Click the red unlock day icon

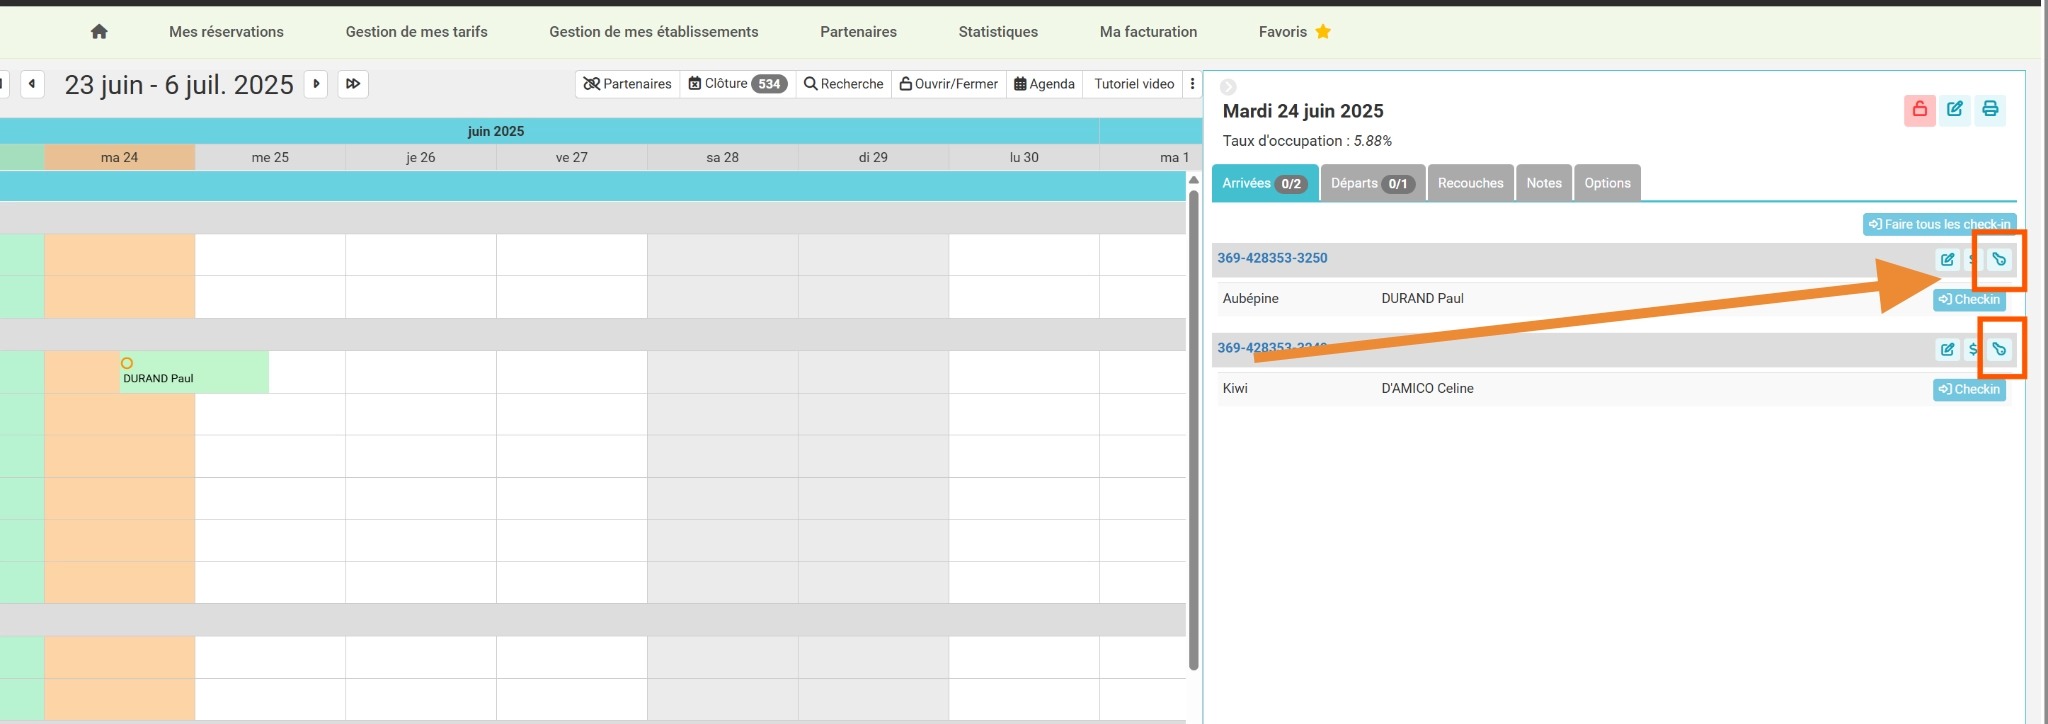click(1919, 110)
